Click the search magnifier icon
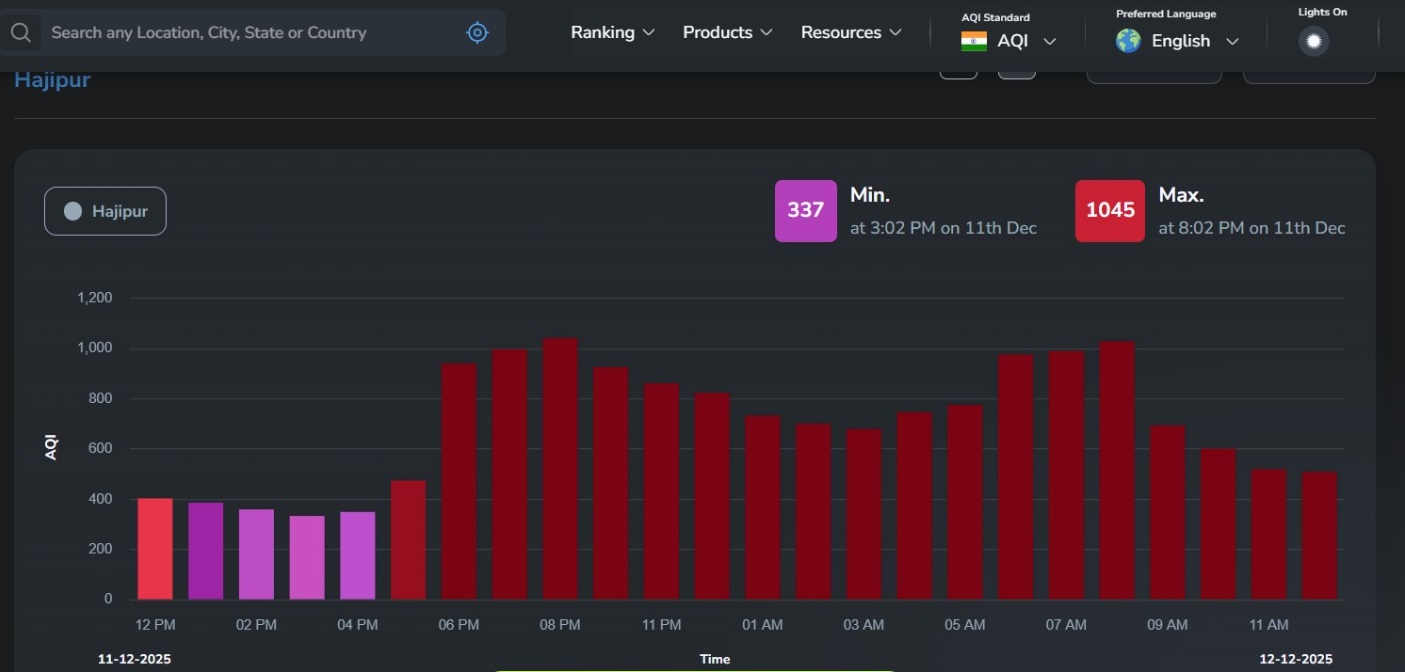The height and width of the screenshot is (672, 1405). pos(21,33)
